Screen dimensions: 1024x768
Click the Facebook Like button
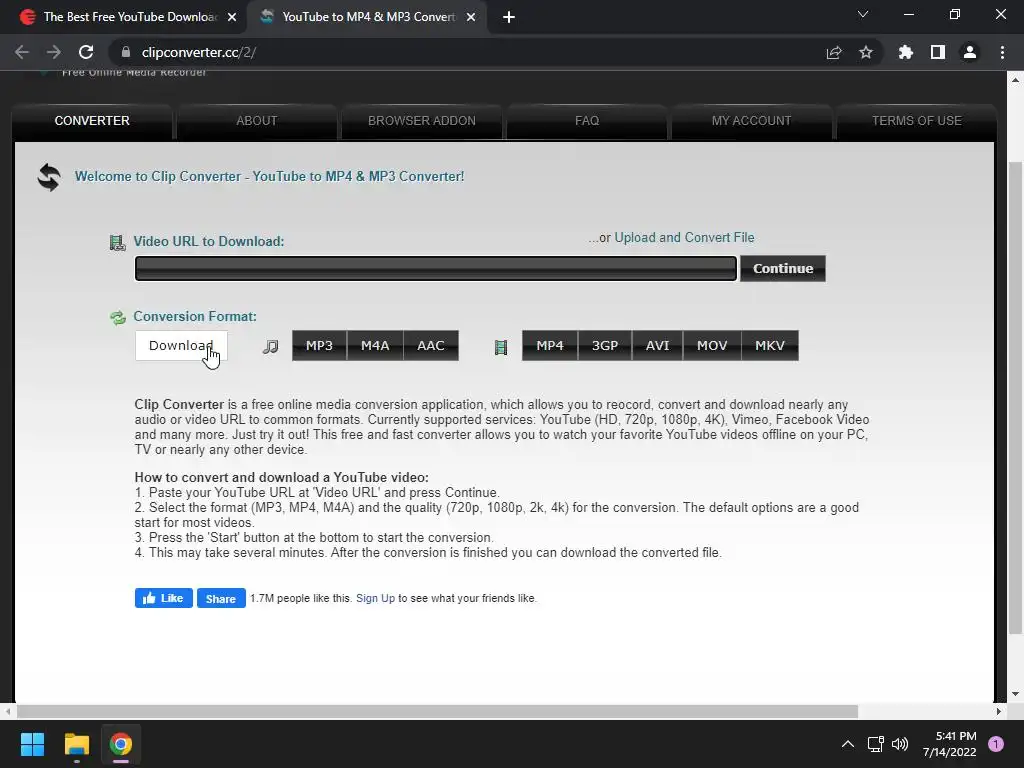[163, 598]
